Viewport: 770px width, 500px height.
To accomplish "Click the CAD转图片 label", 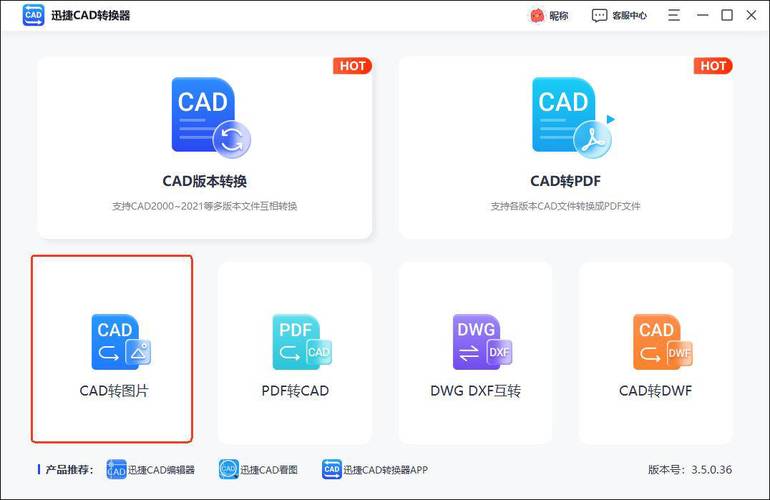I will click(114, 391).
